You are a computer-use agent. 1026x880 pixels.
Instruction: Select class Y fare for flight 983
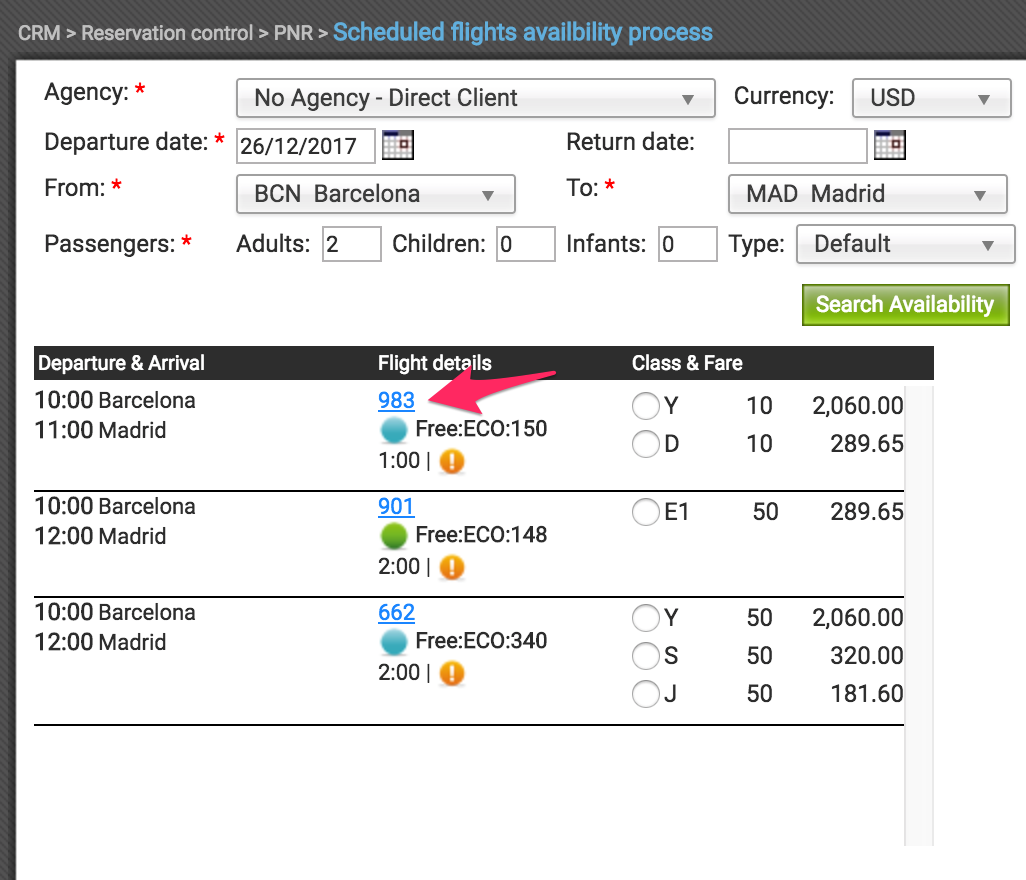pos(645,406)
